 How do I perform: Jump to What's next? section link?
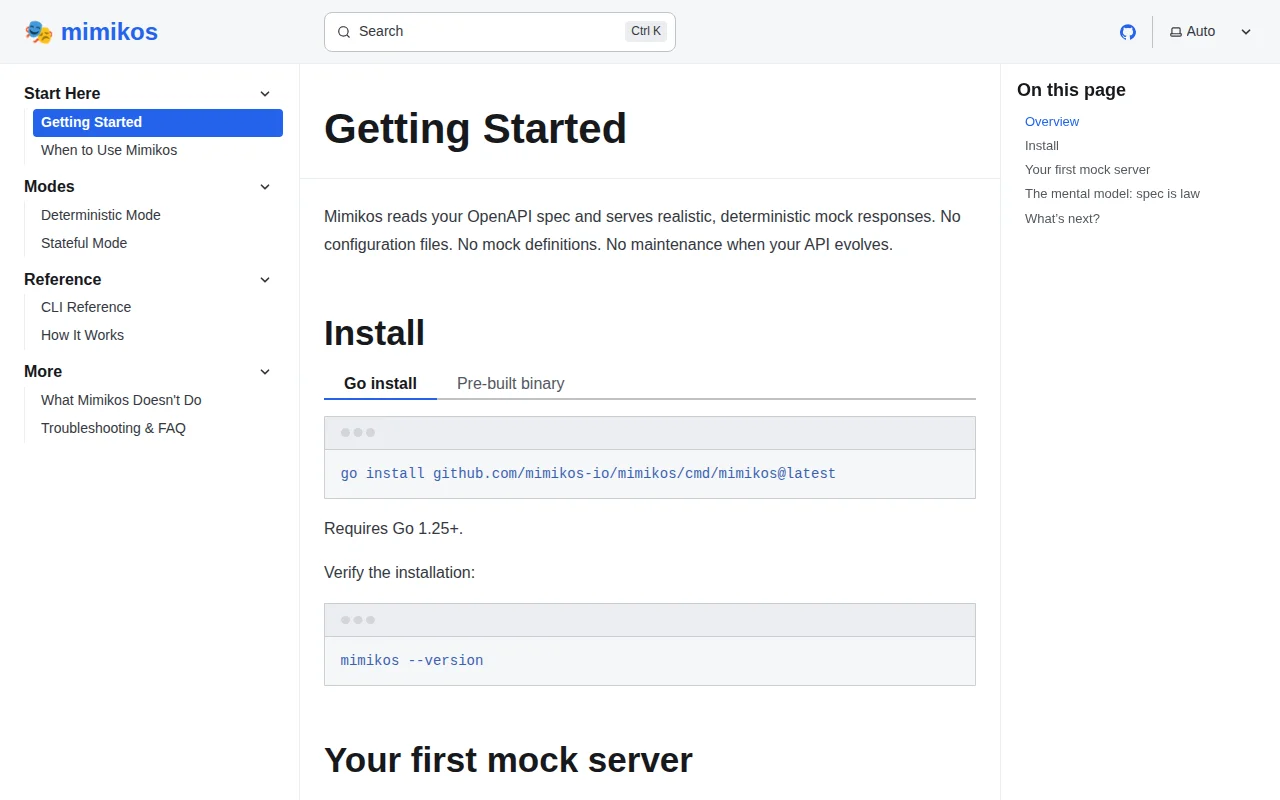coord(1062,218)
